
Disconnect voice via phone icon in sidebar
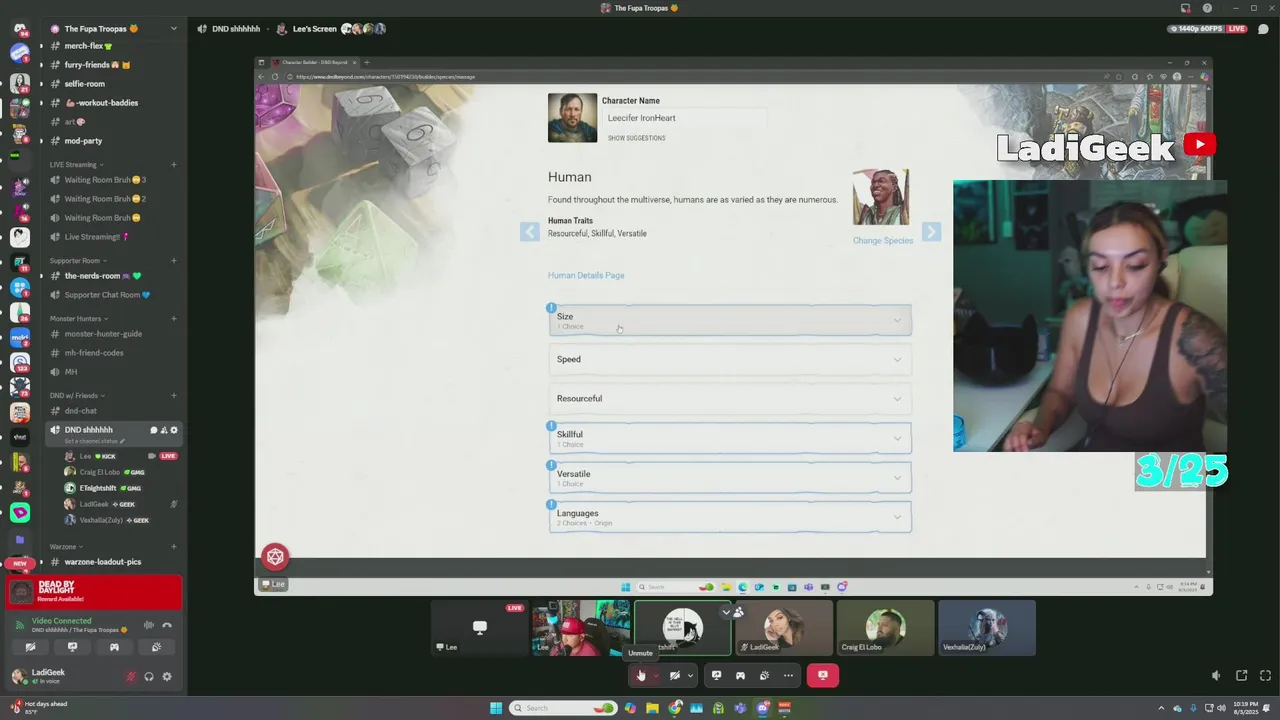pos(167,625)
